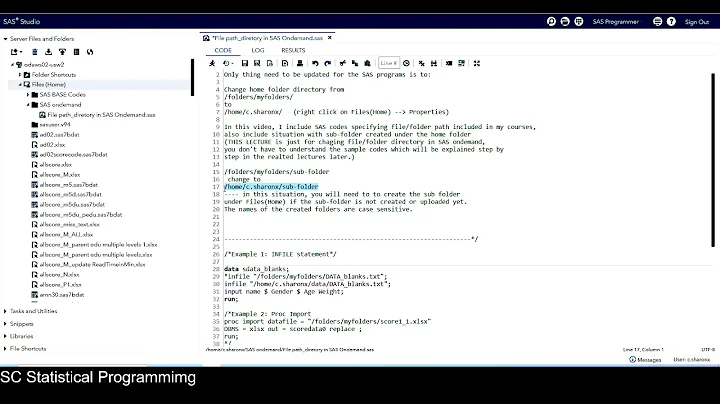The image size is (720, 404).
Task: Click the code options icon before maximize
Action: (x=461, y=63)
